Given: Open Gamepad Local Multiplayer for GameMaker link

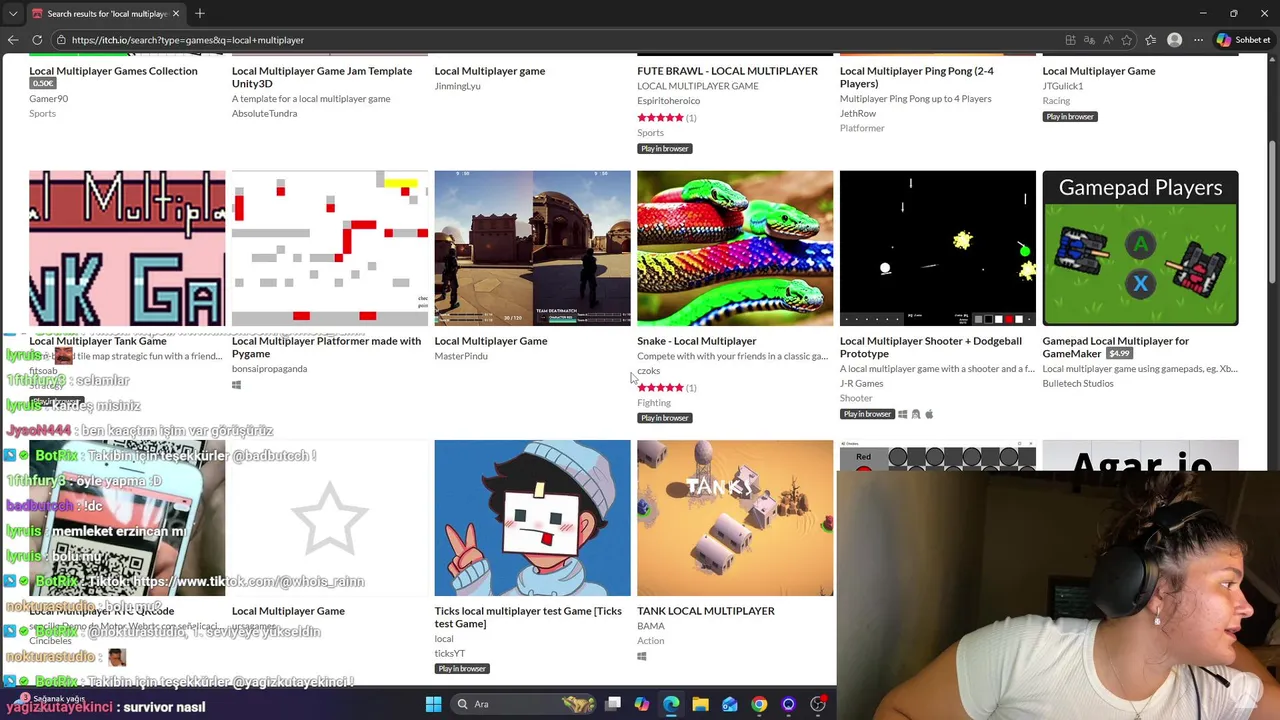Looking at the screenshot, I should coord(1115,347).
